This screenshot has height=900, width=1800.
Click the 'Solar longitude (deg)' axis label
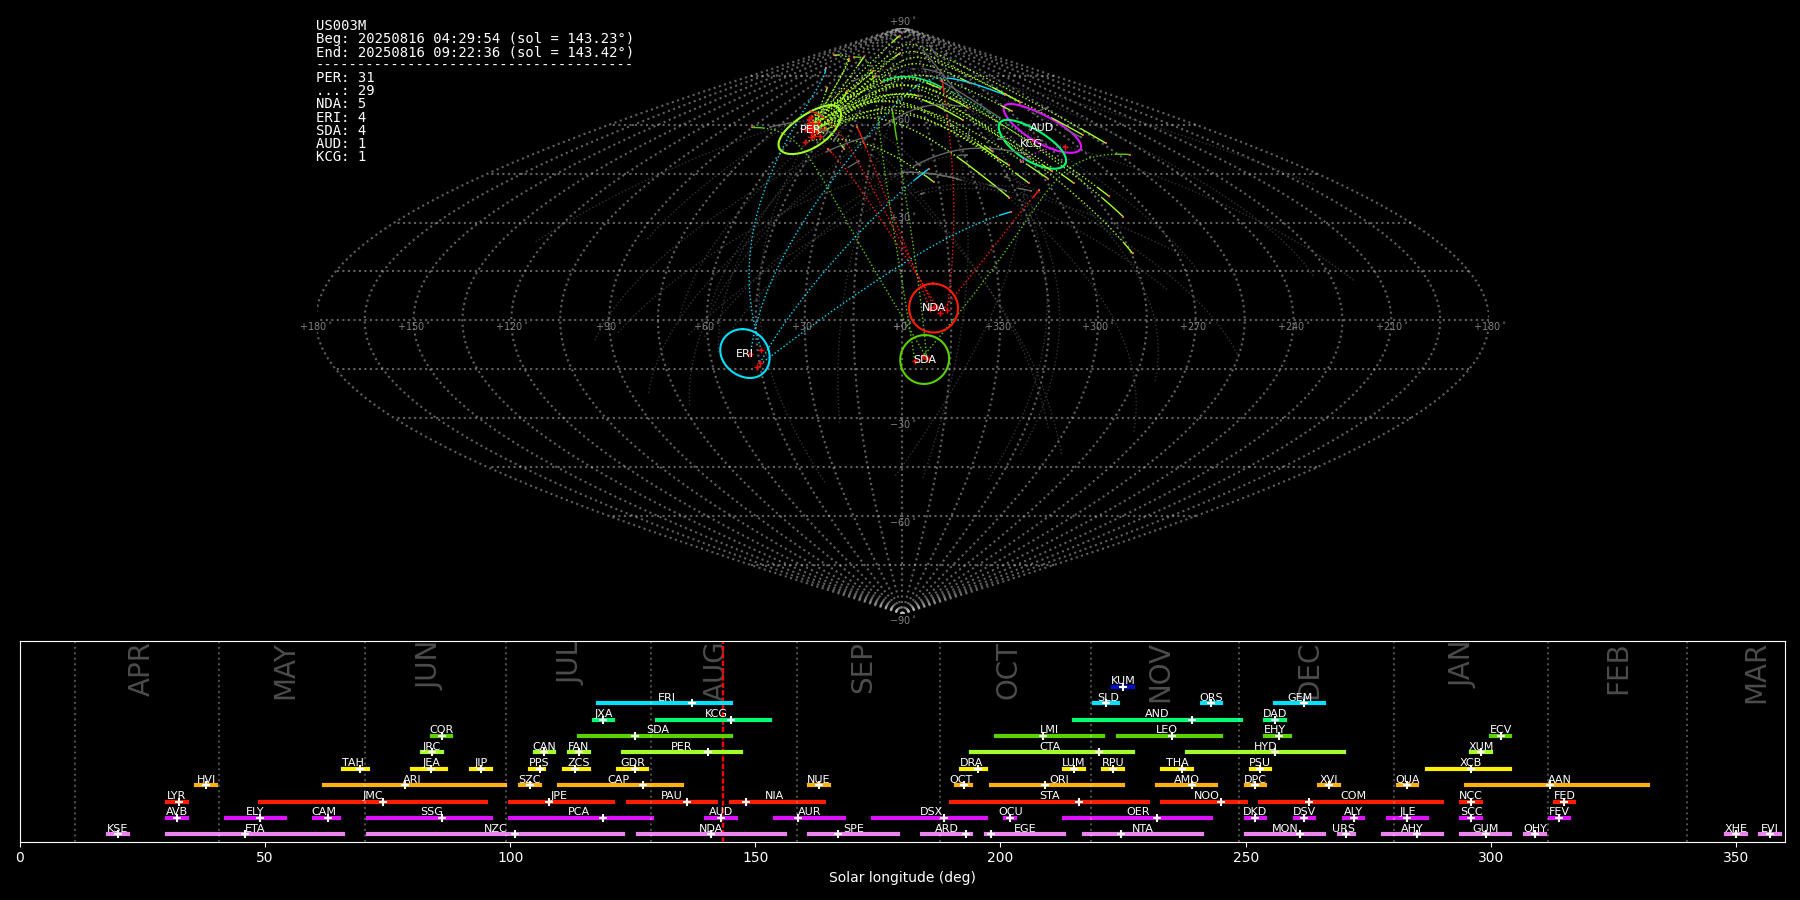click(902, 878)
